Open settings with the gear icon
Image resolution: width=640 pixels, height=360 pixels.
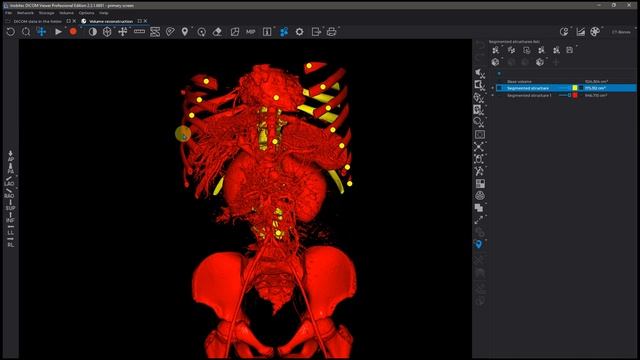pos(300,32)
